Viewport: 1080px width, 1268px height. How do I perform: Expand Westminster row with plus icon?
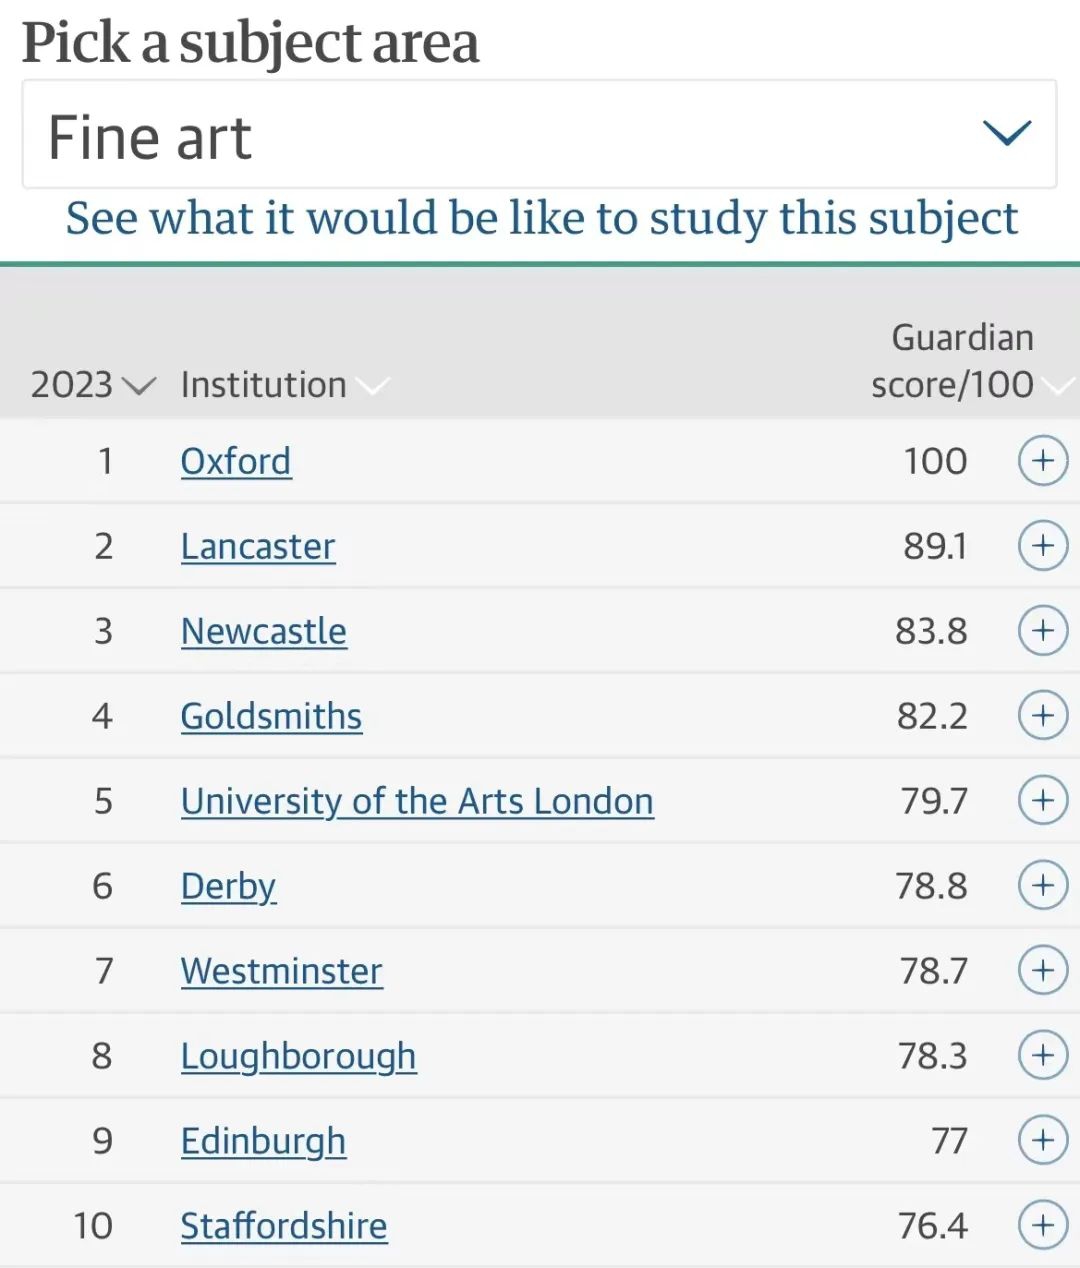tap(1043, 971)
